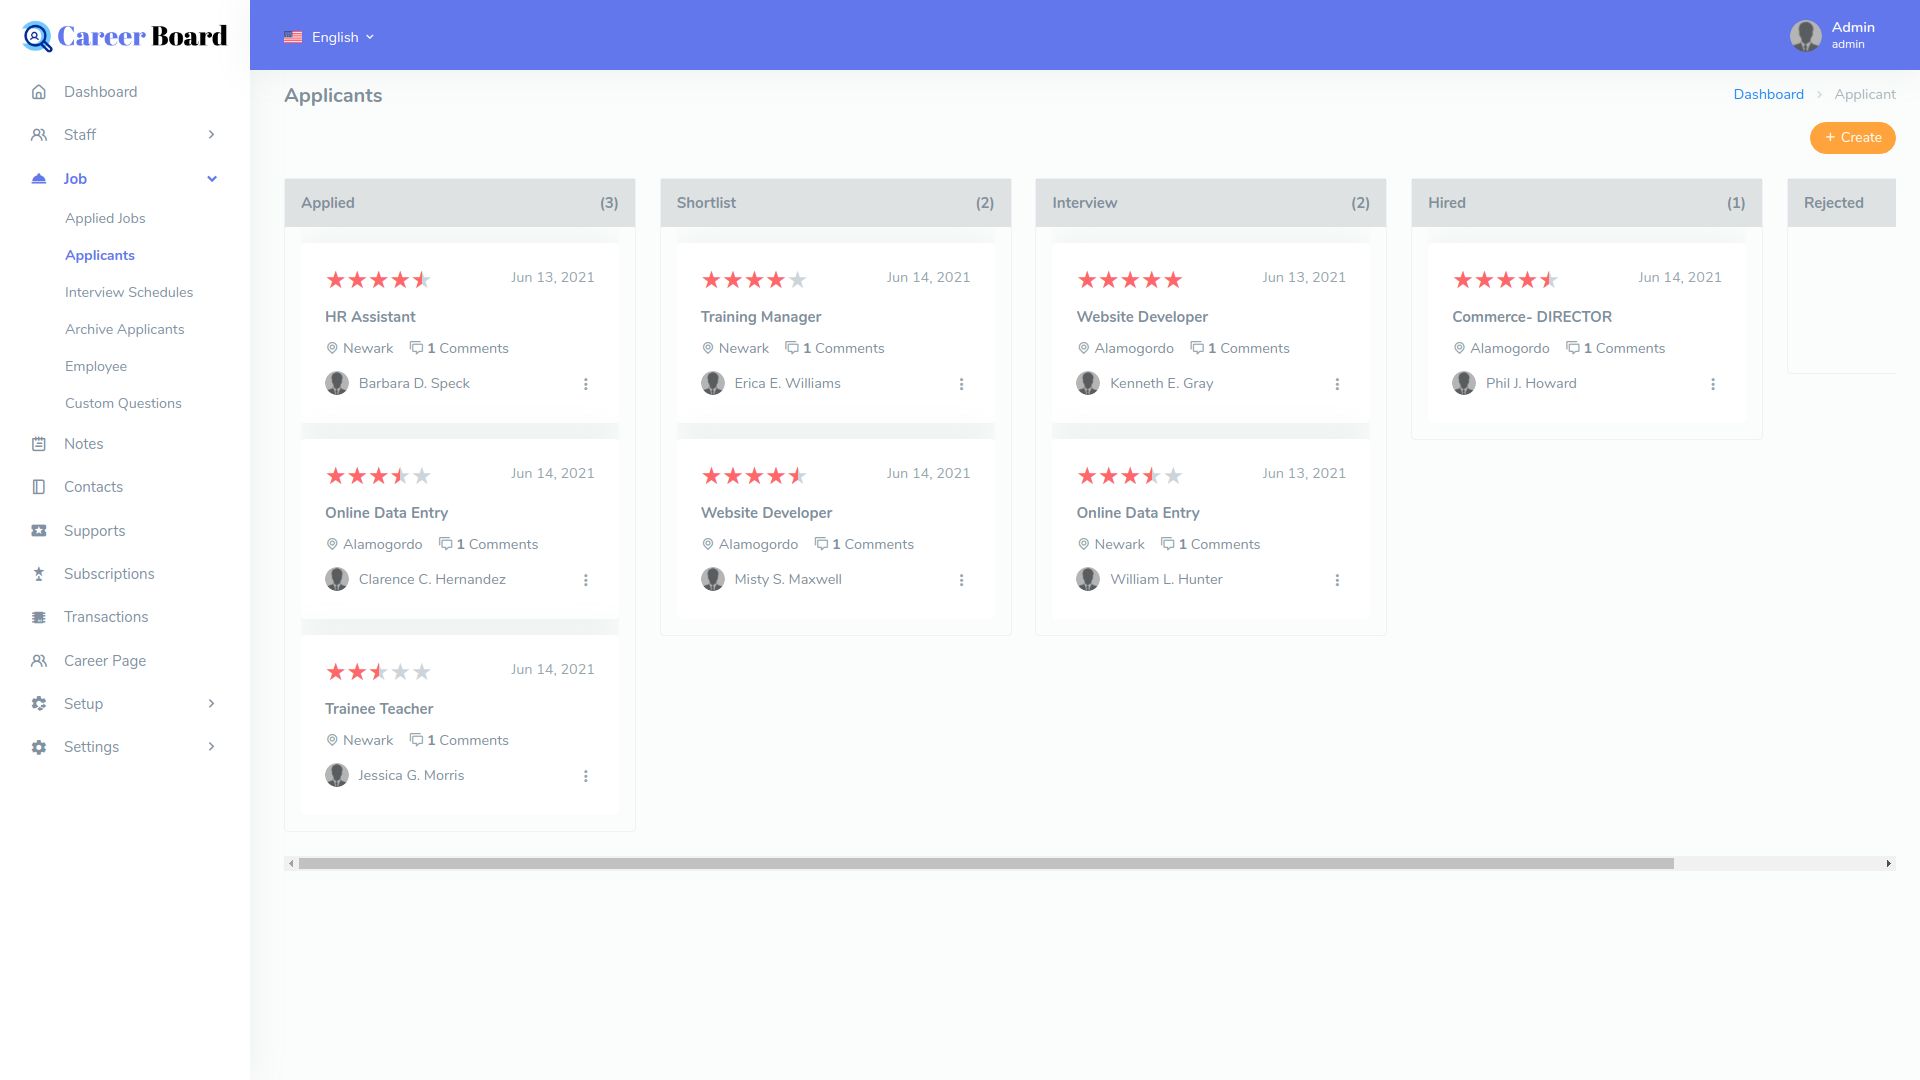Click the Subscriptions icon in sidebar
This screenshot has height=1080, width=1920.
[39, 574]
